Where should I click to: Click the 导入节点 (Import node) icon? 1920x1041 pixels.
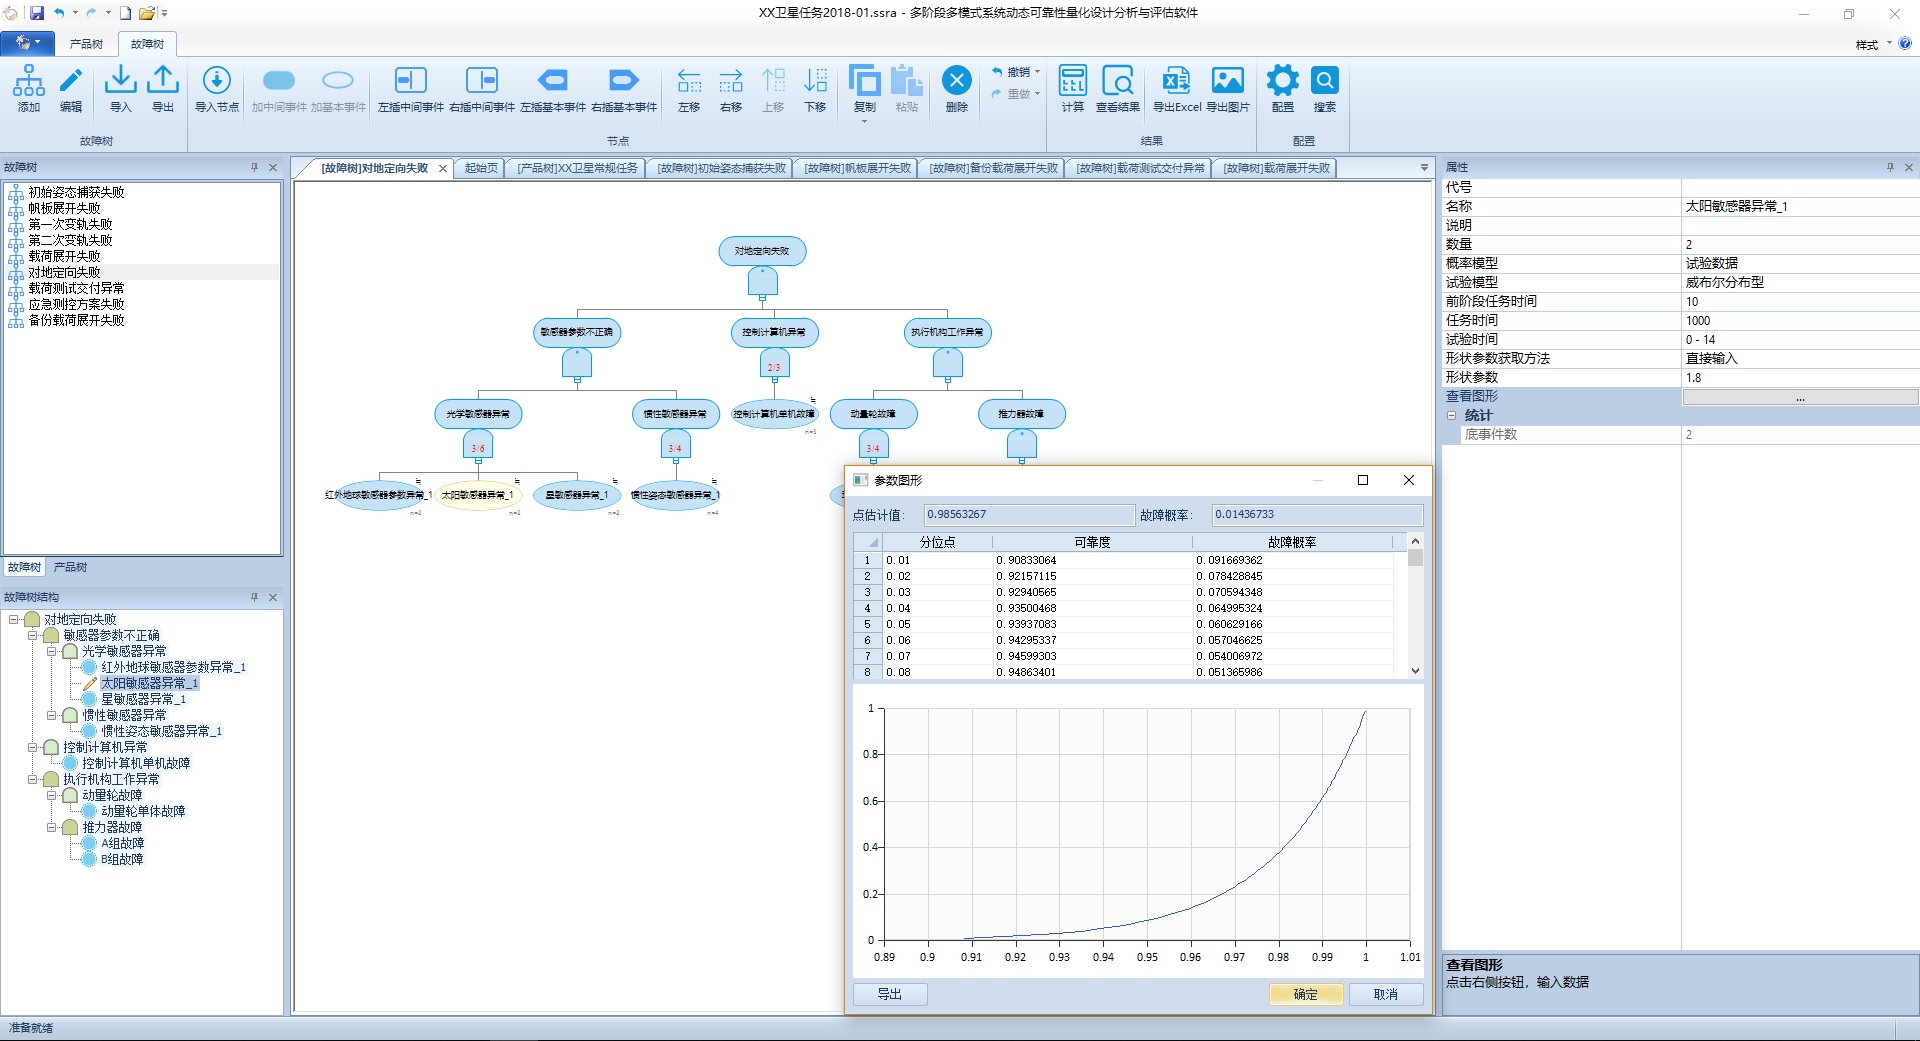pyautogui.click(x=217, y=88)
